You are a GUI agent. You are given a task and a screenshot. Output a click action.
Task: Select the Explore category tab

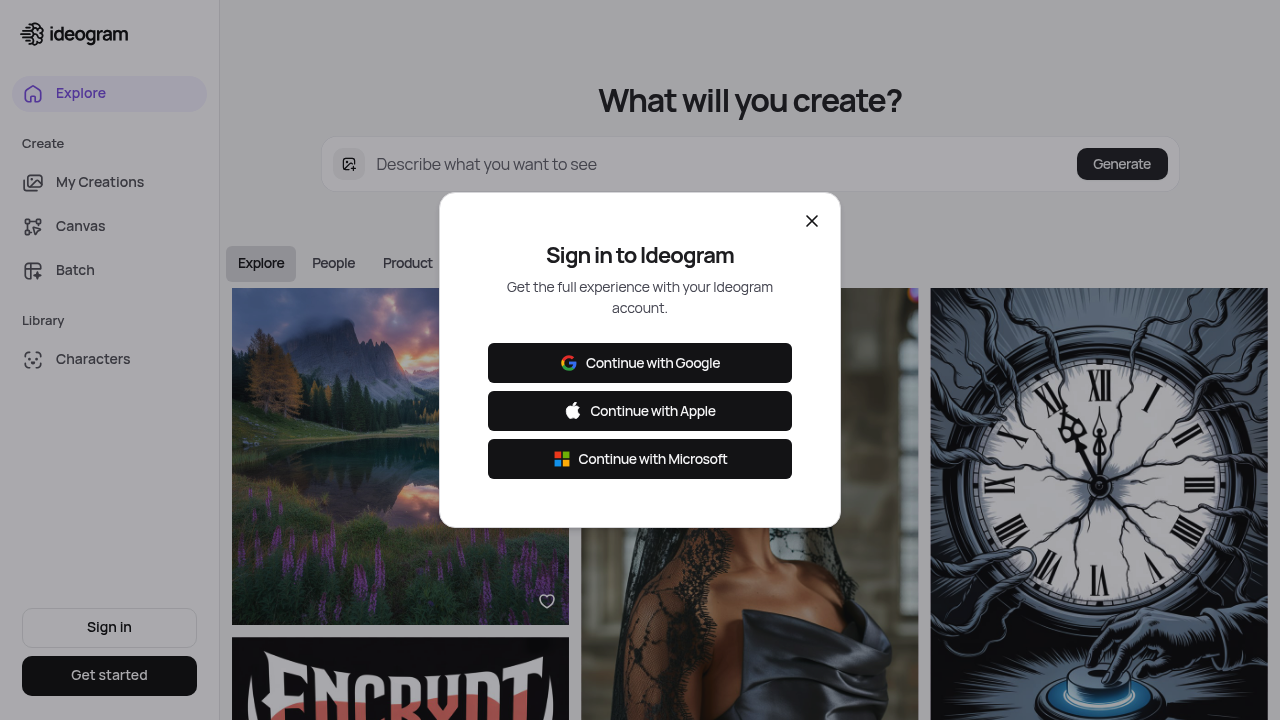pyautogui.click(x=261, y=264)
